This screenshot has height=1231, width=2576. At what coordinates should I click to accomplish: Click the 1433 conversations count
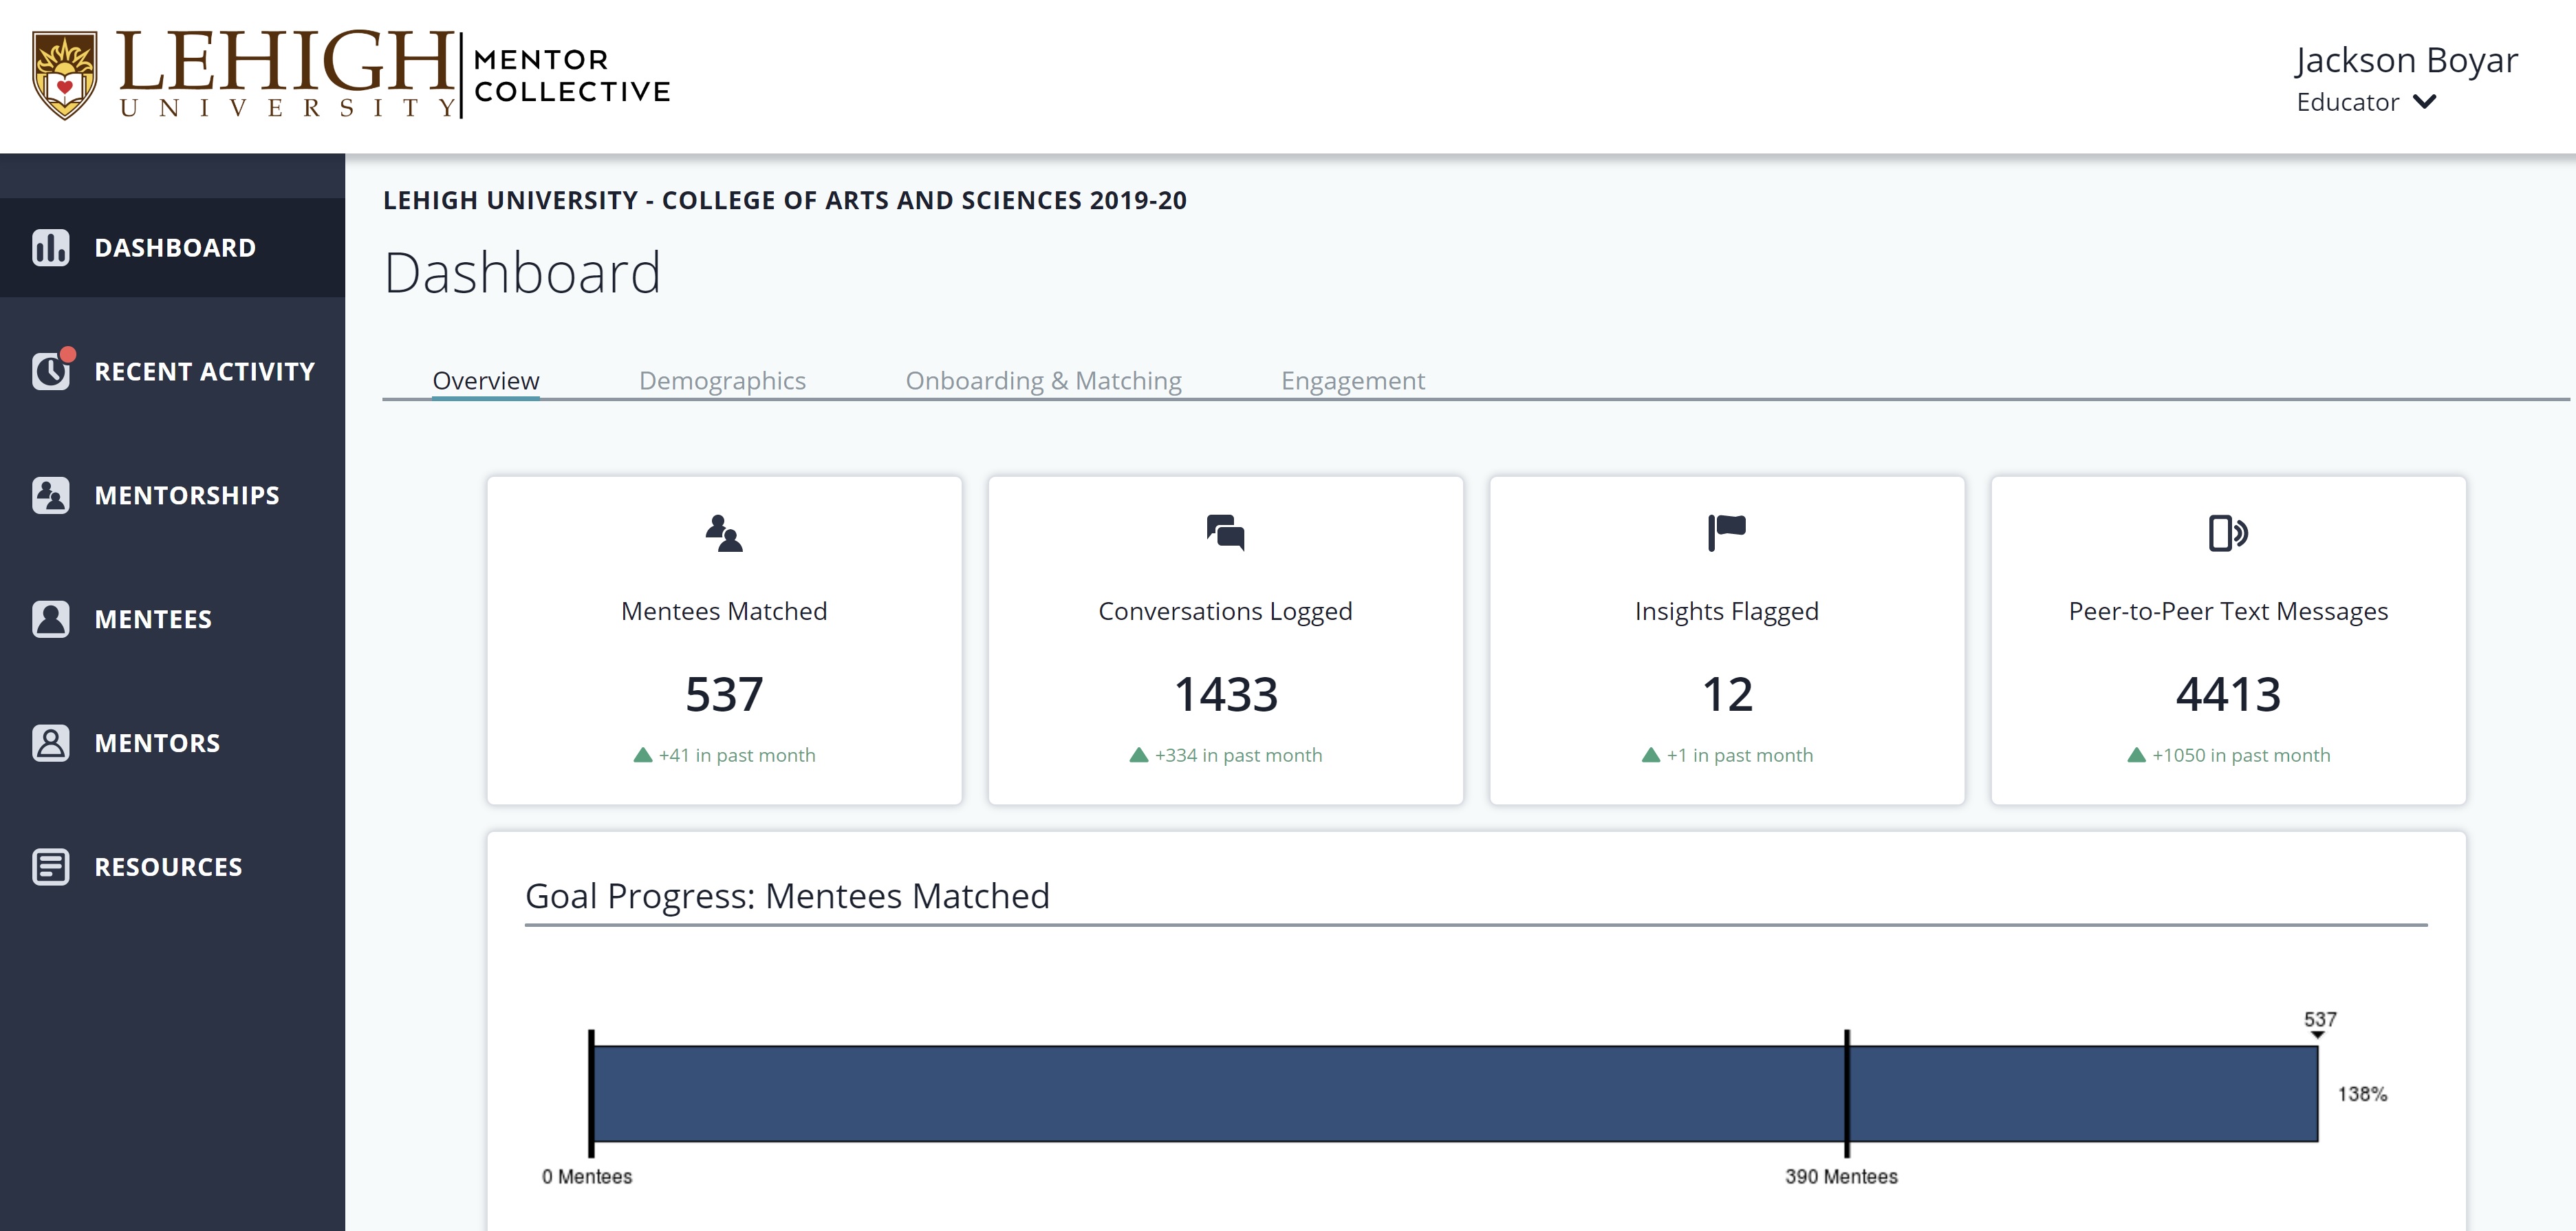1225,694
